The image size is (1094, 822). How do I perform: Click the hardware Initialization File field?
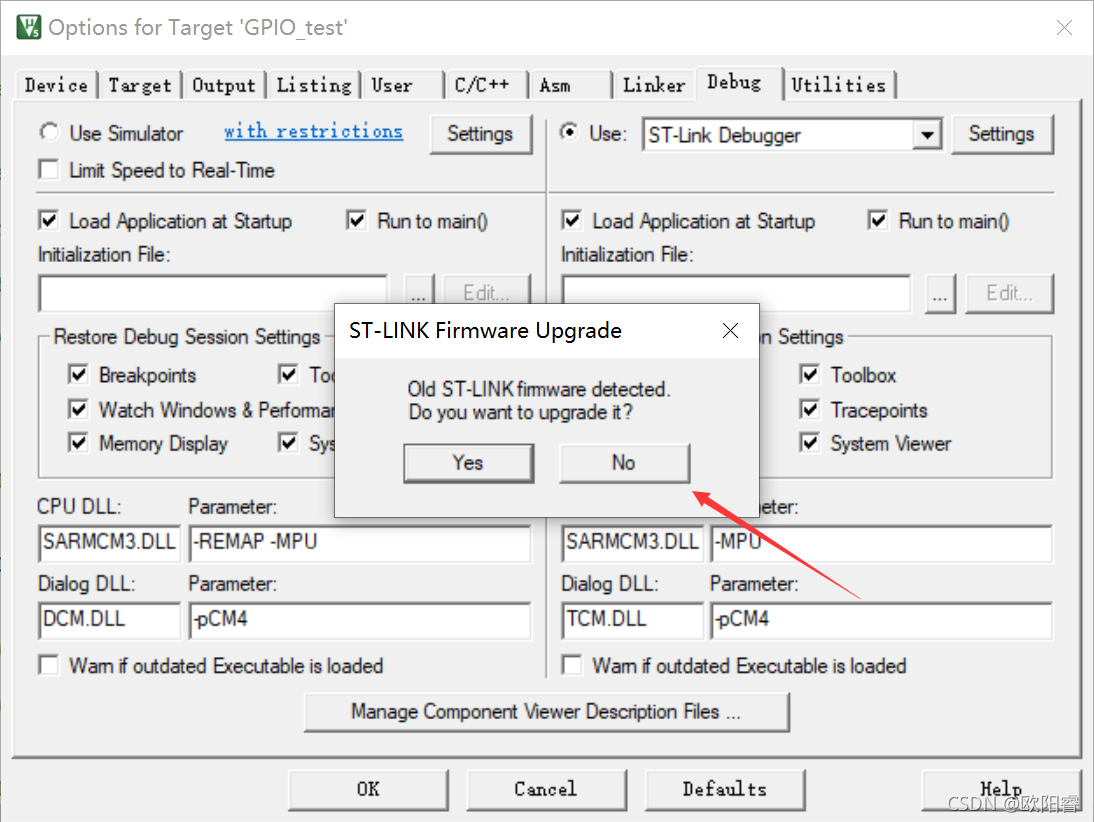tap(736, 293)
